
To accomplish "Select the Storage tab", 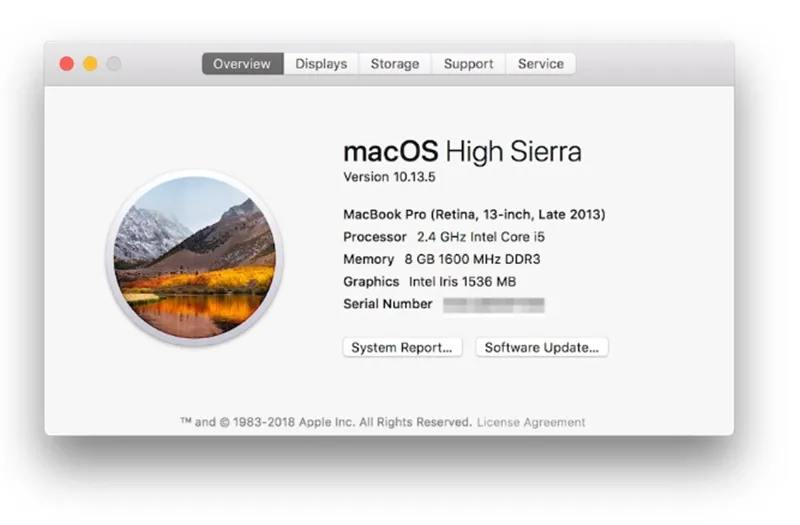I will 394,64.
